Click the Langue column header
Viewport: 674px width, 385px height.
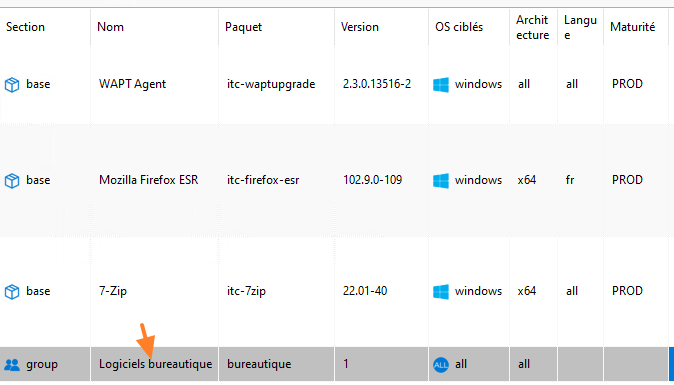click(x=580, y=27)
